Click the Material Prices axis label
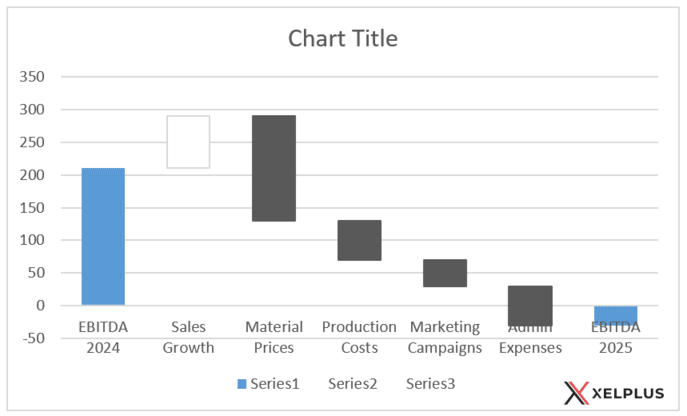The height and width of the screenshot is (416, 687). tap(273, 338)
